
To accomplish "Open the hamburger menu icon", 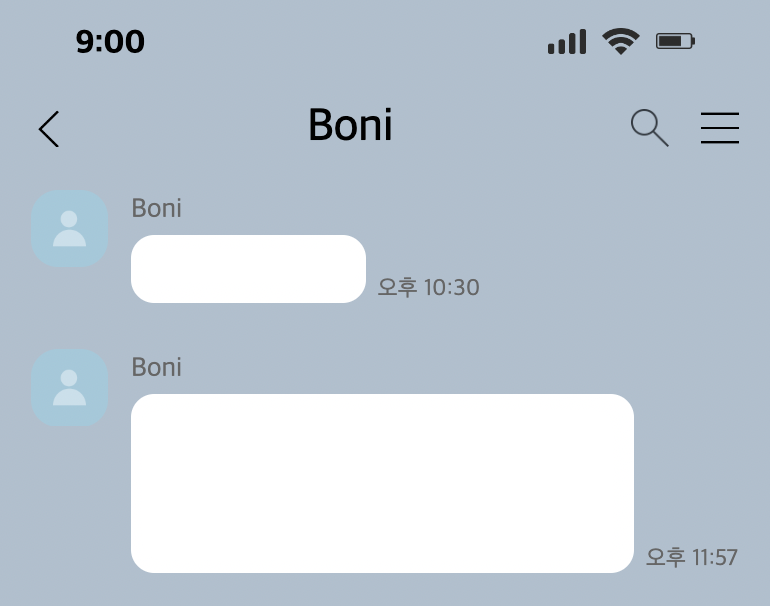I will pyautogui.click(x=720, y=128).
